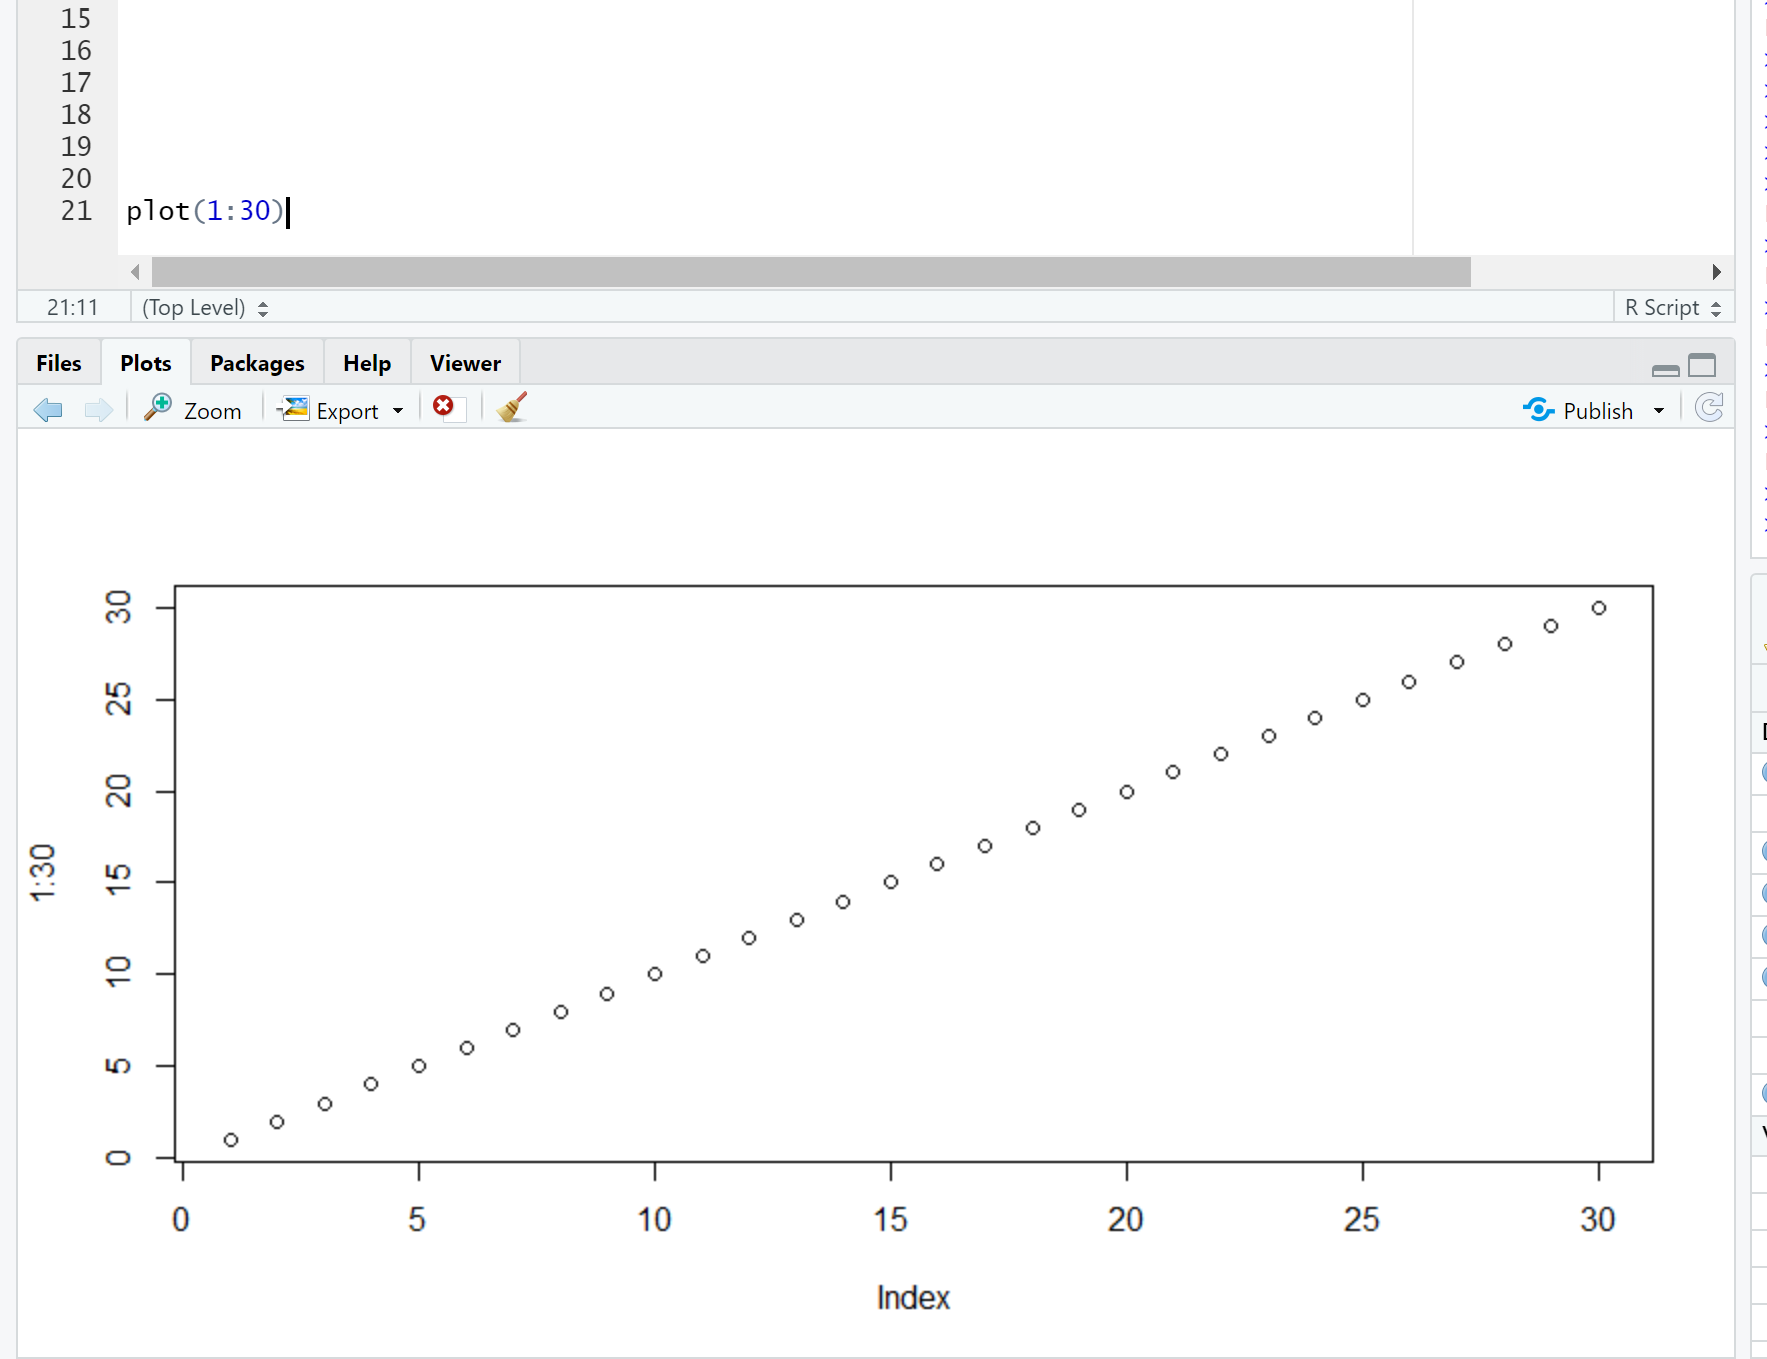The height and width of the screenshot is (1359, 1767).
Task: Open the Export plot menu
Action: [341, 410]
